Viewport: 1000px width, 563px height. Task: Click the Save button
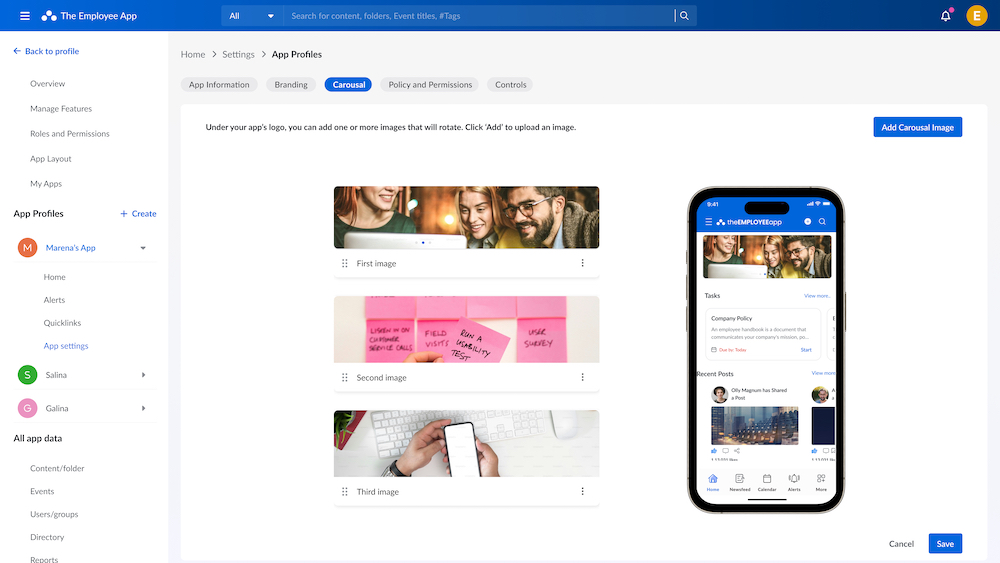tap(945, 543)
